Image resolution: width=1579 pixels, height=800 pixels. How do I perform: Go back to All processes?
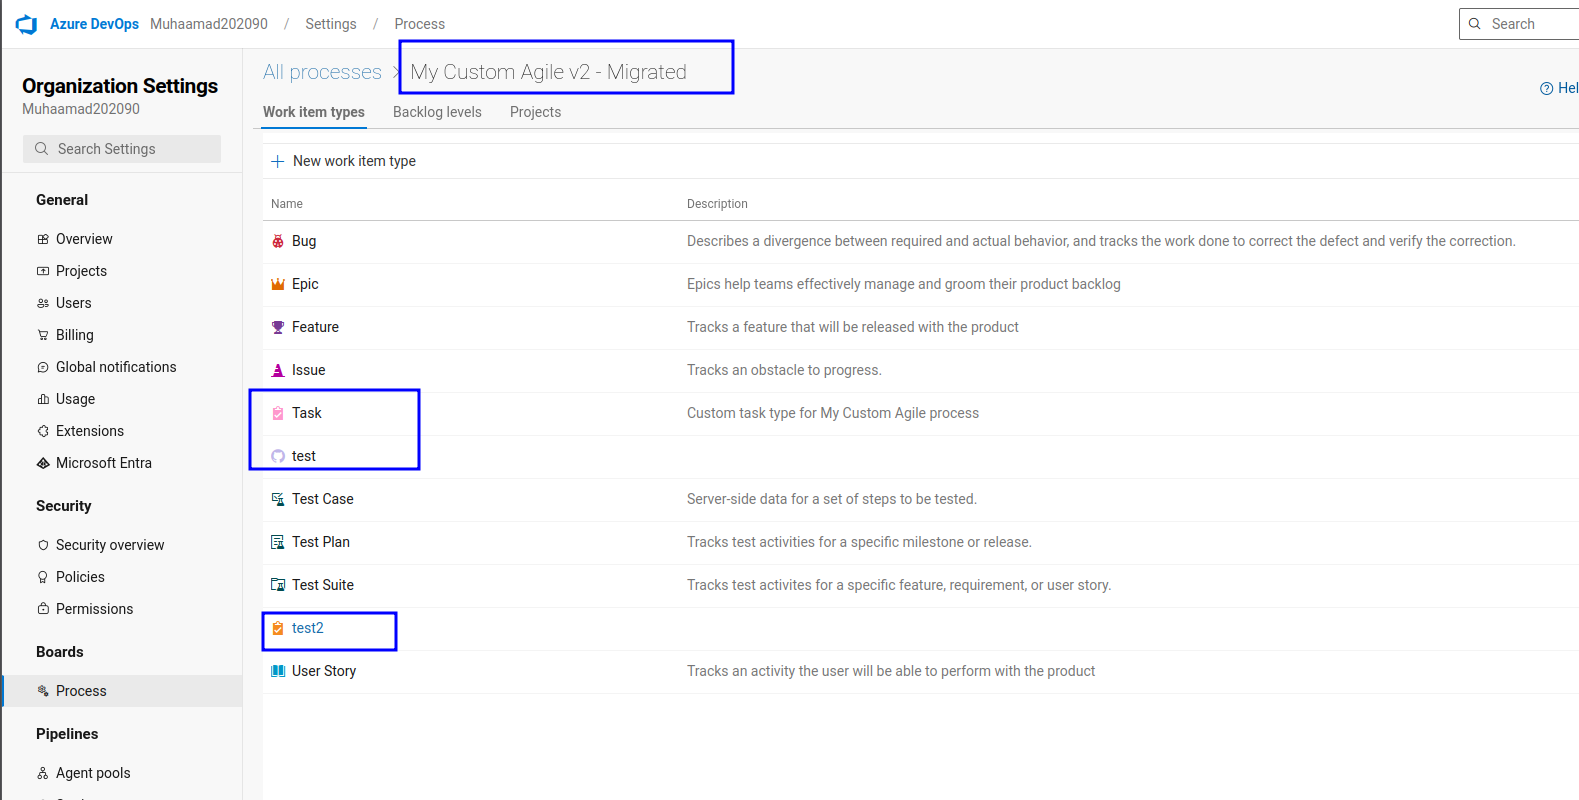click(322, 72)
